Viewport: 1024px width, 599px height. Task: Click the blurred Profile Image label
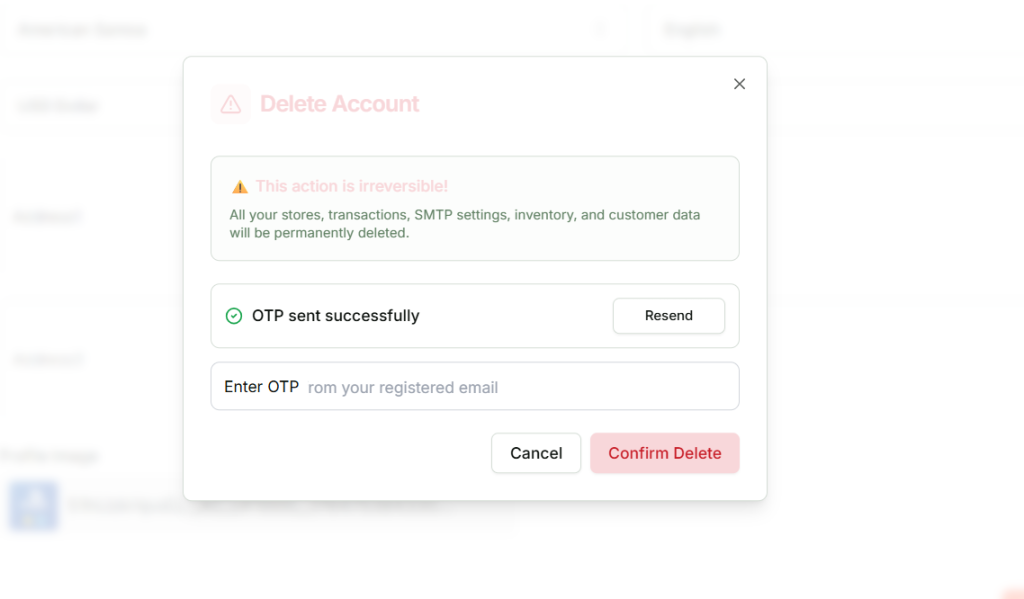[x=48, y=456]
